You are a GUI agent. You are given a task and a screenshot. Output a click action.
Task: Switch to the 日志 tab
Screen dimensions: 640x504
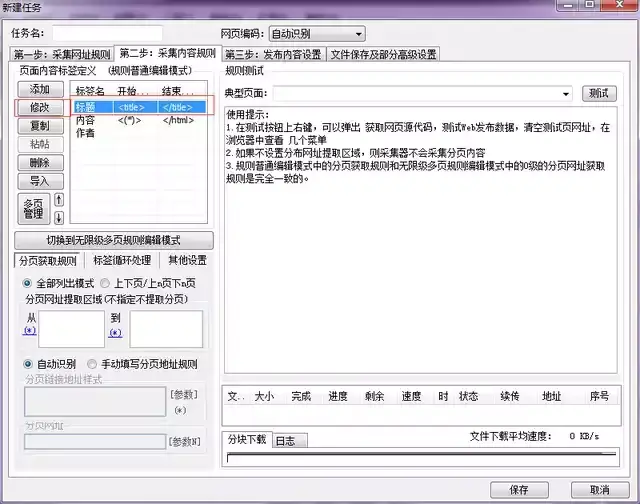click(290, 441)
